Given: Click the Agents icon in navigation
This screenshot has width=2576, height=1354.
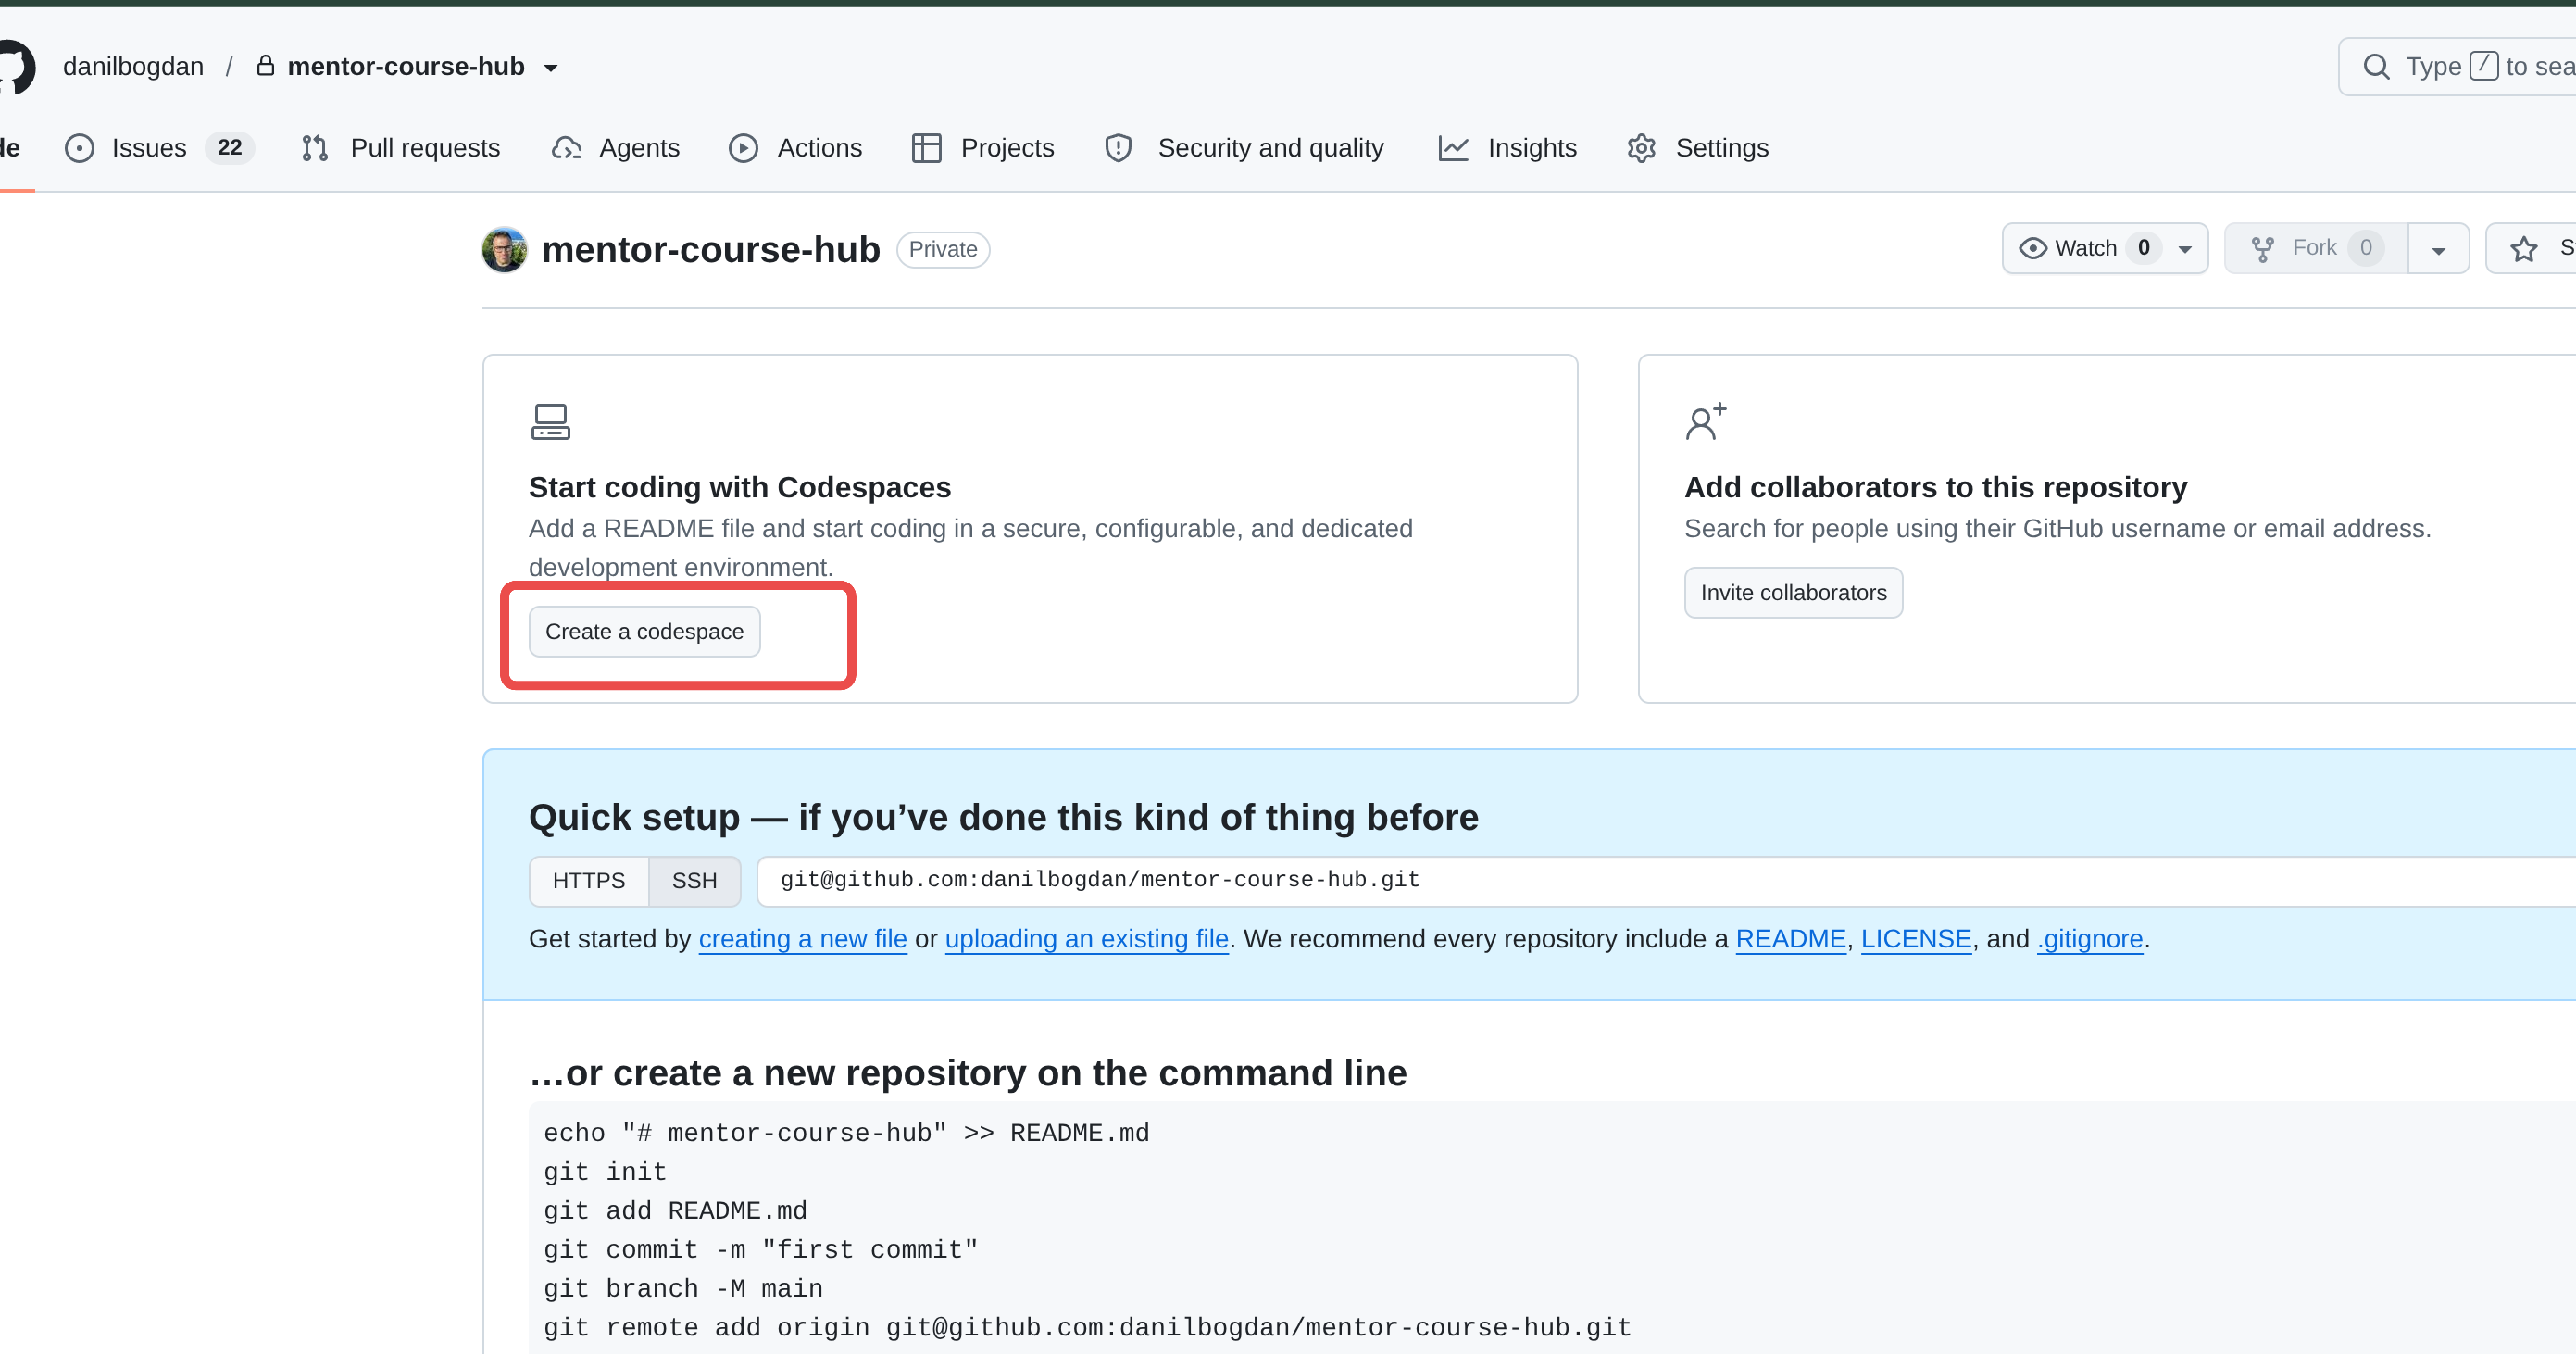Looking at the screenshot, I should click(x=566, y=148).
